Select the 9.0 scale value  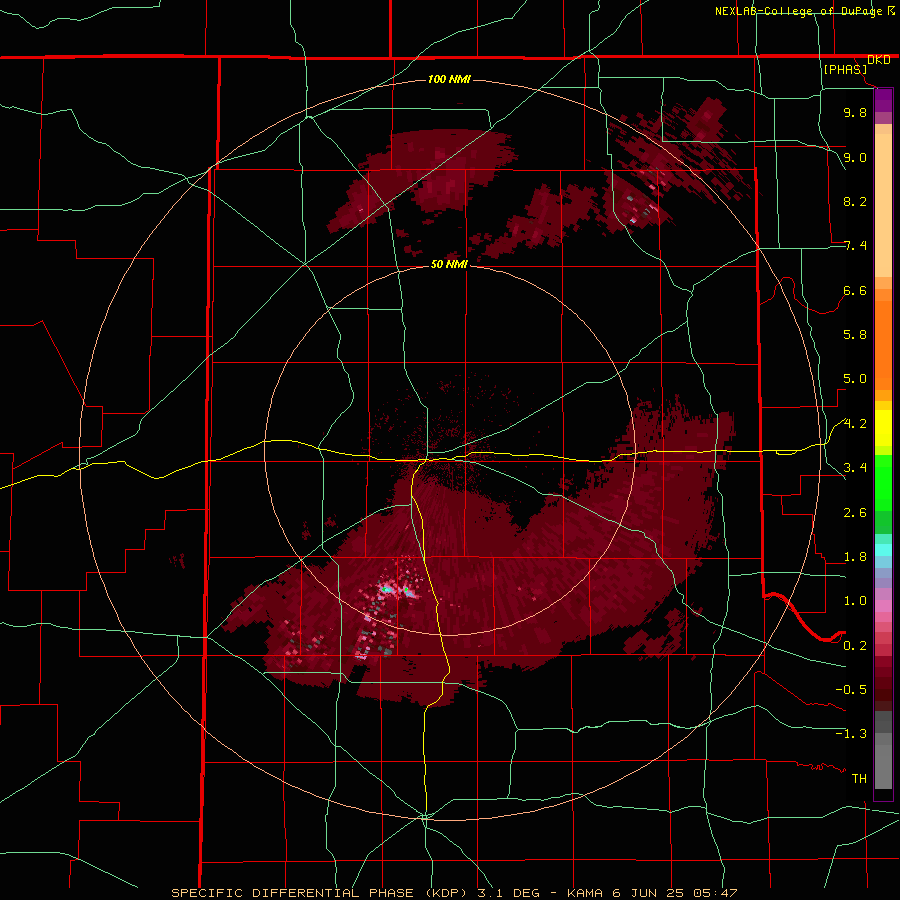click(855, 157)
